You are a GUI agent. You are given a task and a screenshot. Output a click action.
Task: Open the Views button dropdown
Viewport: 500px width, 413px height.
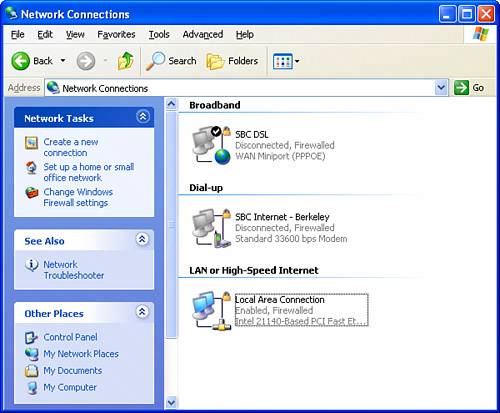(x=297, y=61)
